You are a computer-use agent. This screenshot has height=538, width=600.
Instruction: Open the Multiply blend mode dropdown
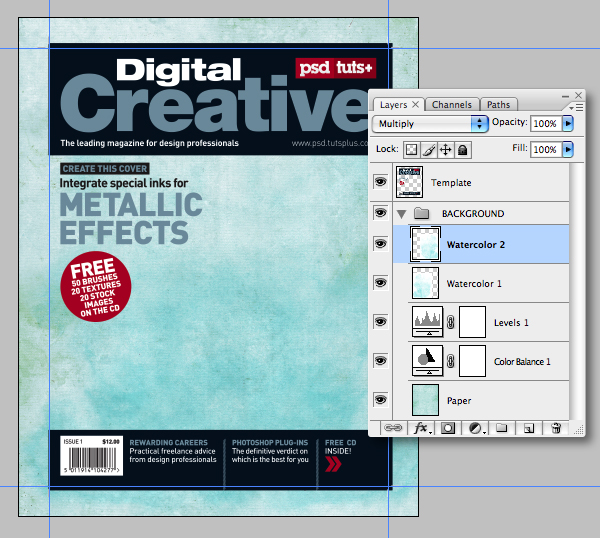tap(430, 124)
